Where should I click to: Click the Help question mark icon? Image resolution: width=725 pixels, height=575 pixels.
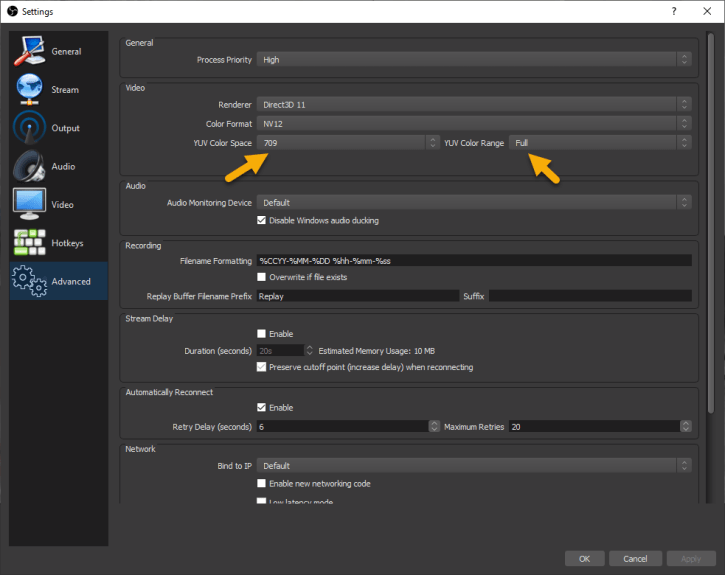673,11
